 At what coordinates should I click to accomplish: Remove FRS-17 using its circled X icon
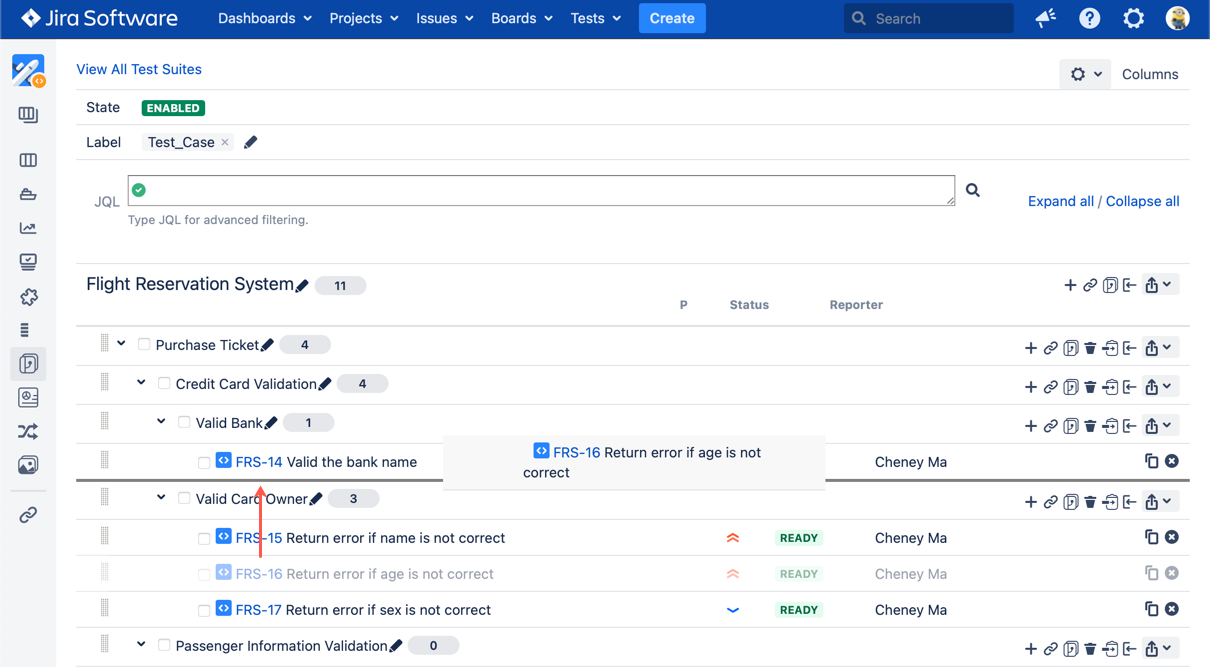[1172, 609]
